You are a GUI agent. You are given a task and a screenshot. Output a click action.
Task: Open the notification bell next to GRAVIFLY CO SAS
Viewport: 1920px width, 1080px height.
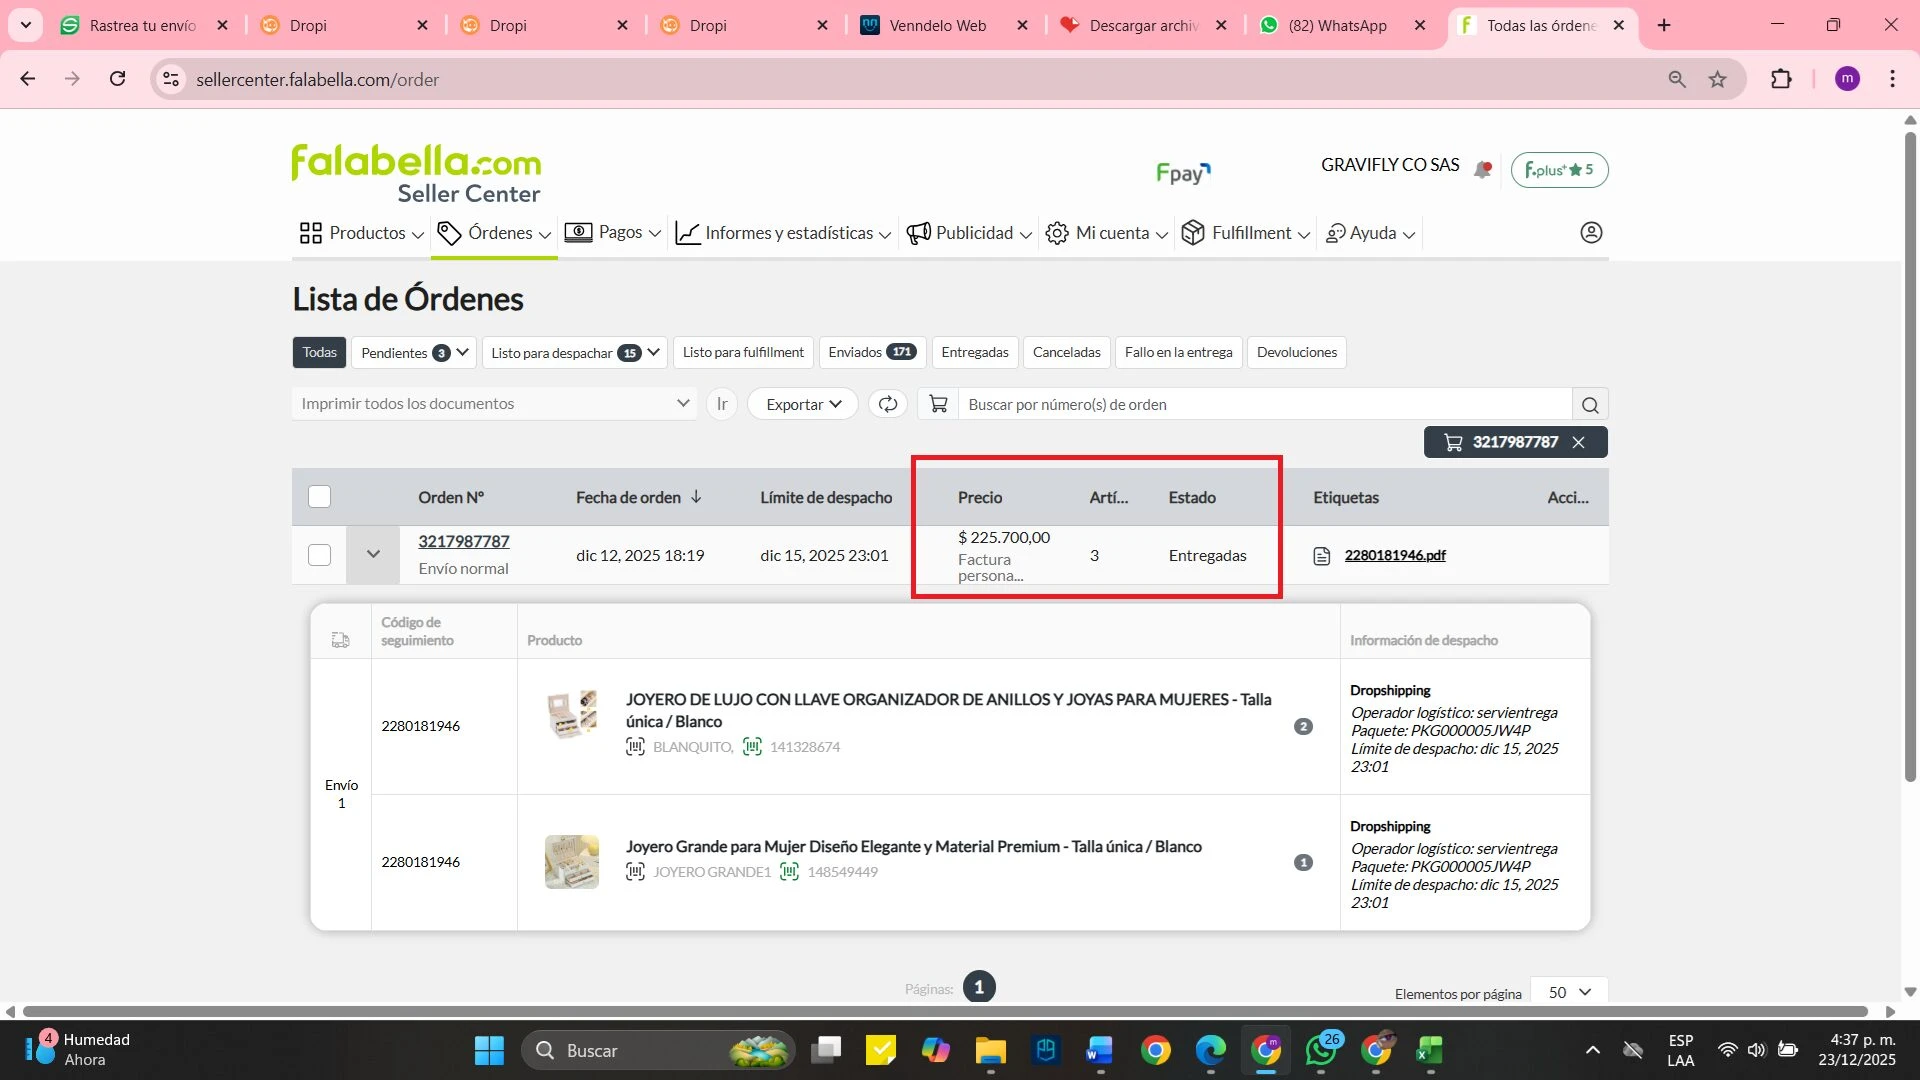[x=1482, y=170]
